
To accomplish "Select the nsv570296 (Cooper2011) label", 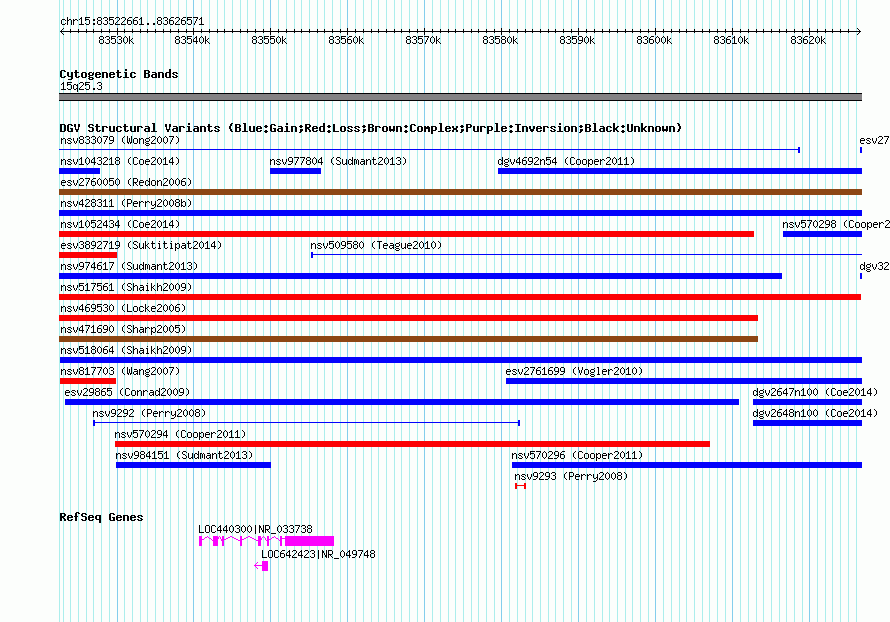I will pyautogui.click(x=577, y=455).
